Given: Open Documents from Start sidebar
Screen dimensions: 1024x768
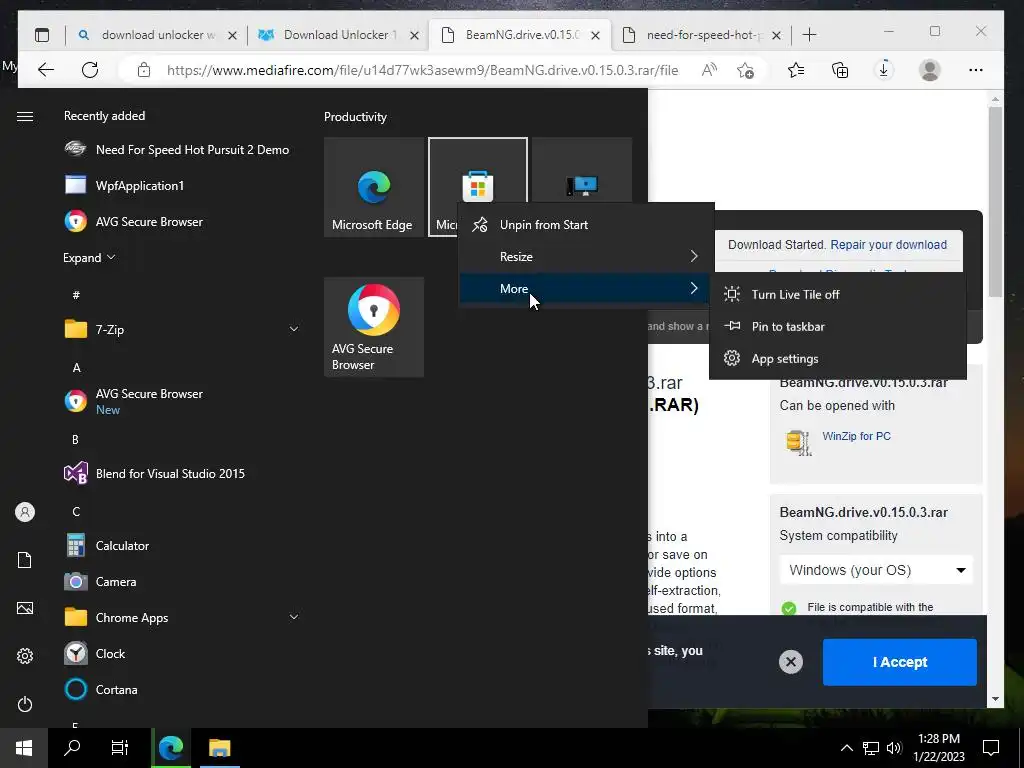Looking at the screenshot, I should [x=25, y=560].
